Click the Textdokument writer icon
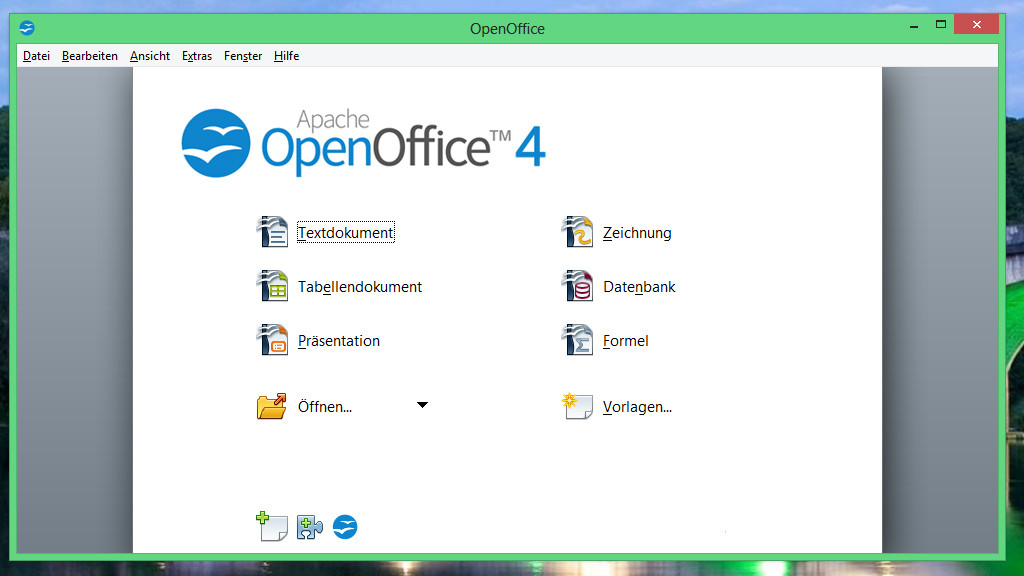The height and width of the screenshot is (576, 1024). click(x=272, y=232)
